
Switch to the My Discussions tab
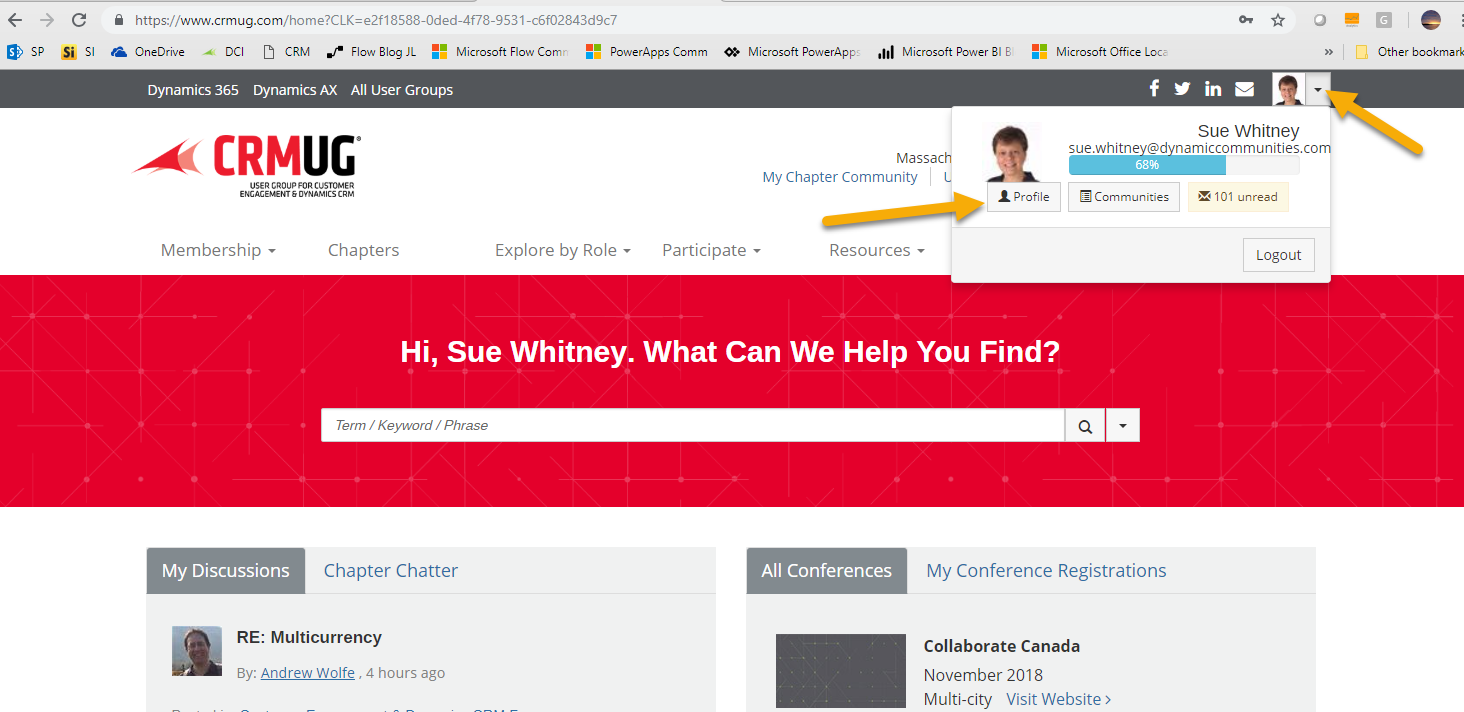click(226, 571)
